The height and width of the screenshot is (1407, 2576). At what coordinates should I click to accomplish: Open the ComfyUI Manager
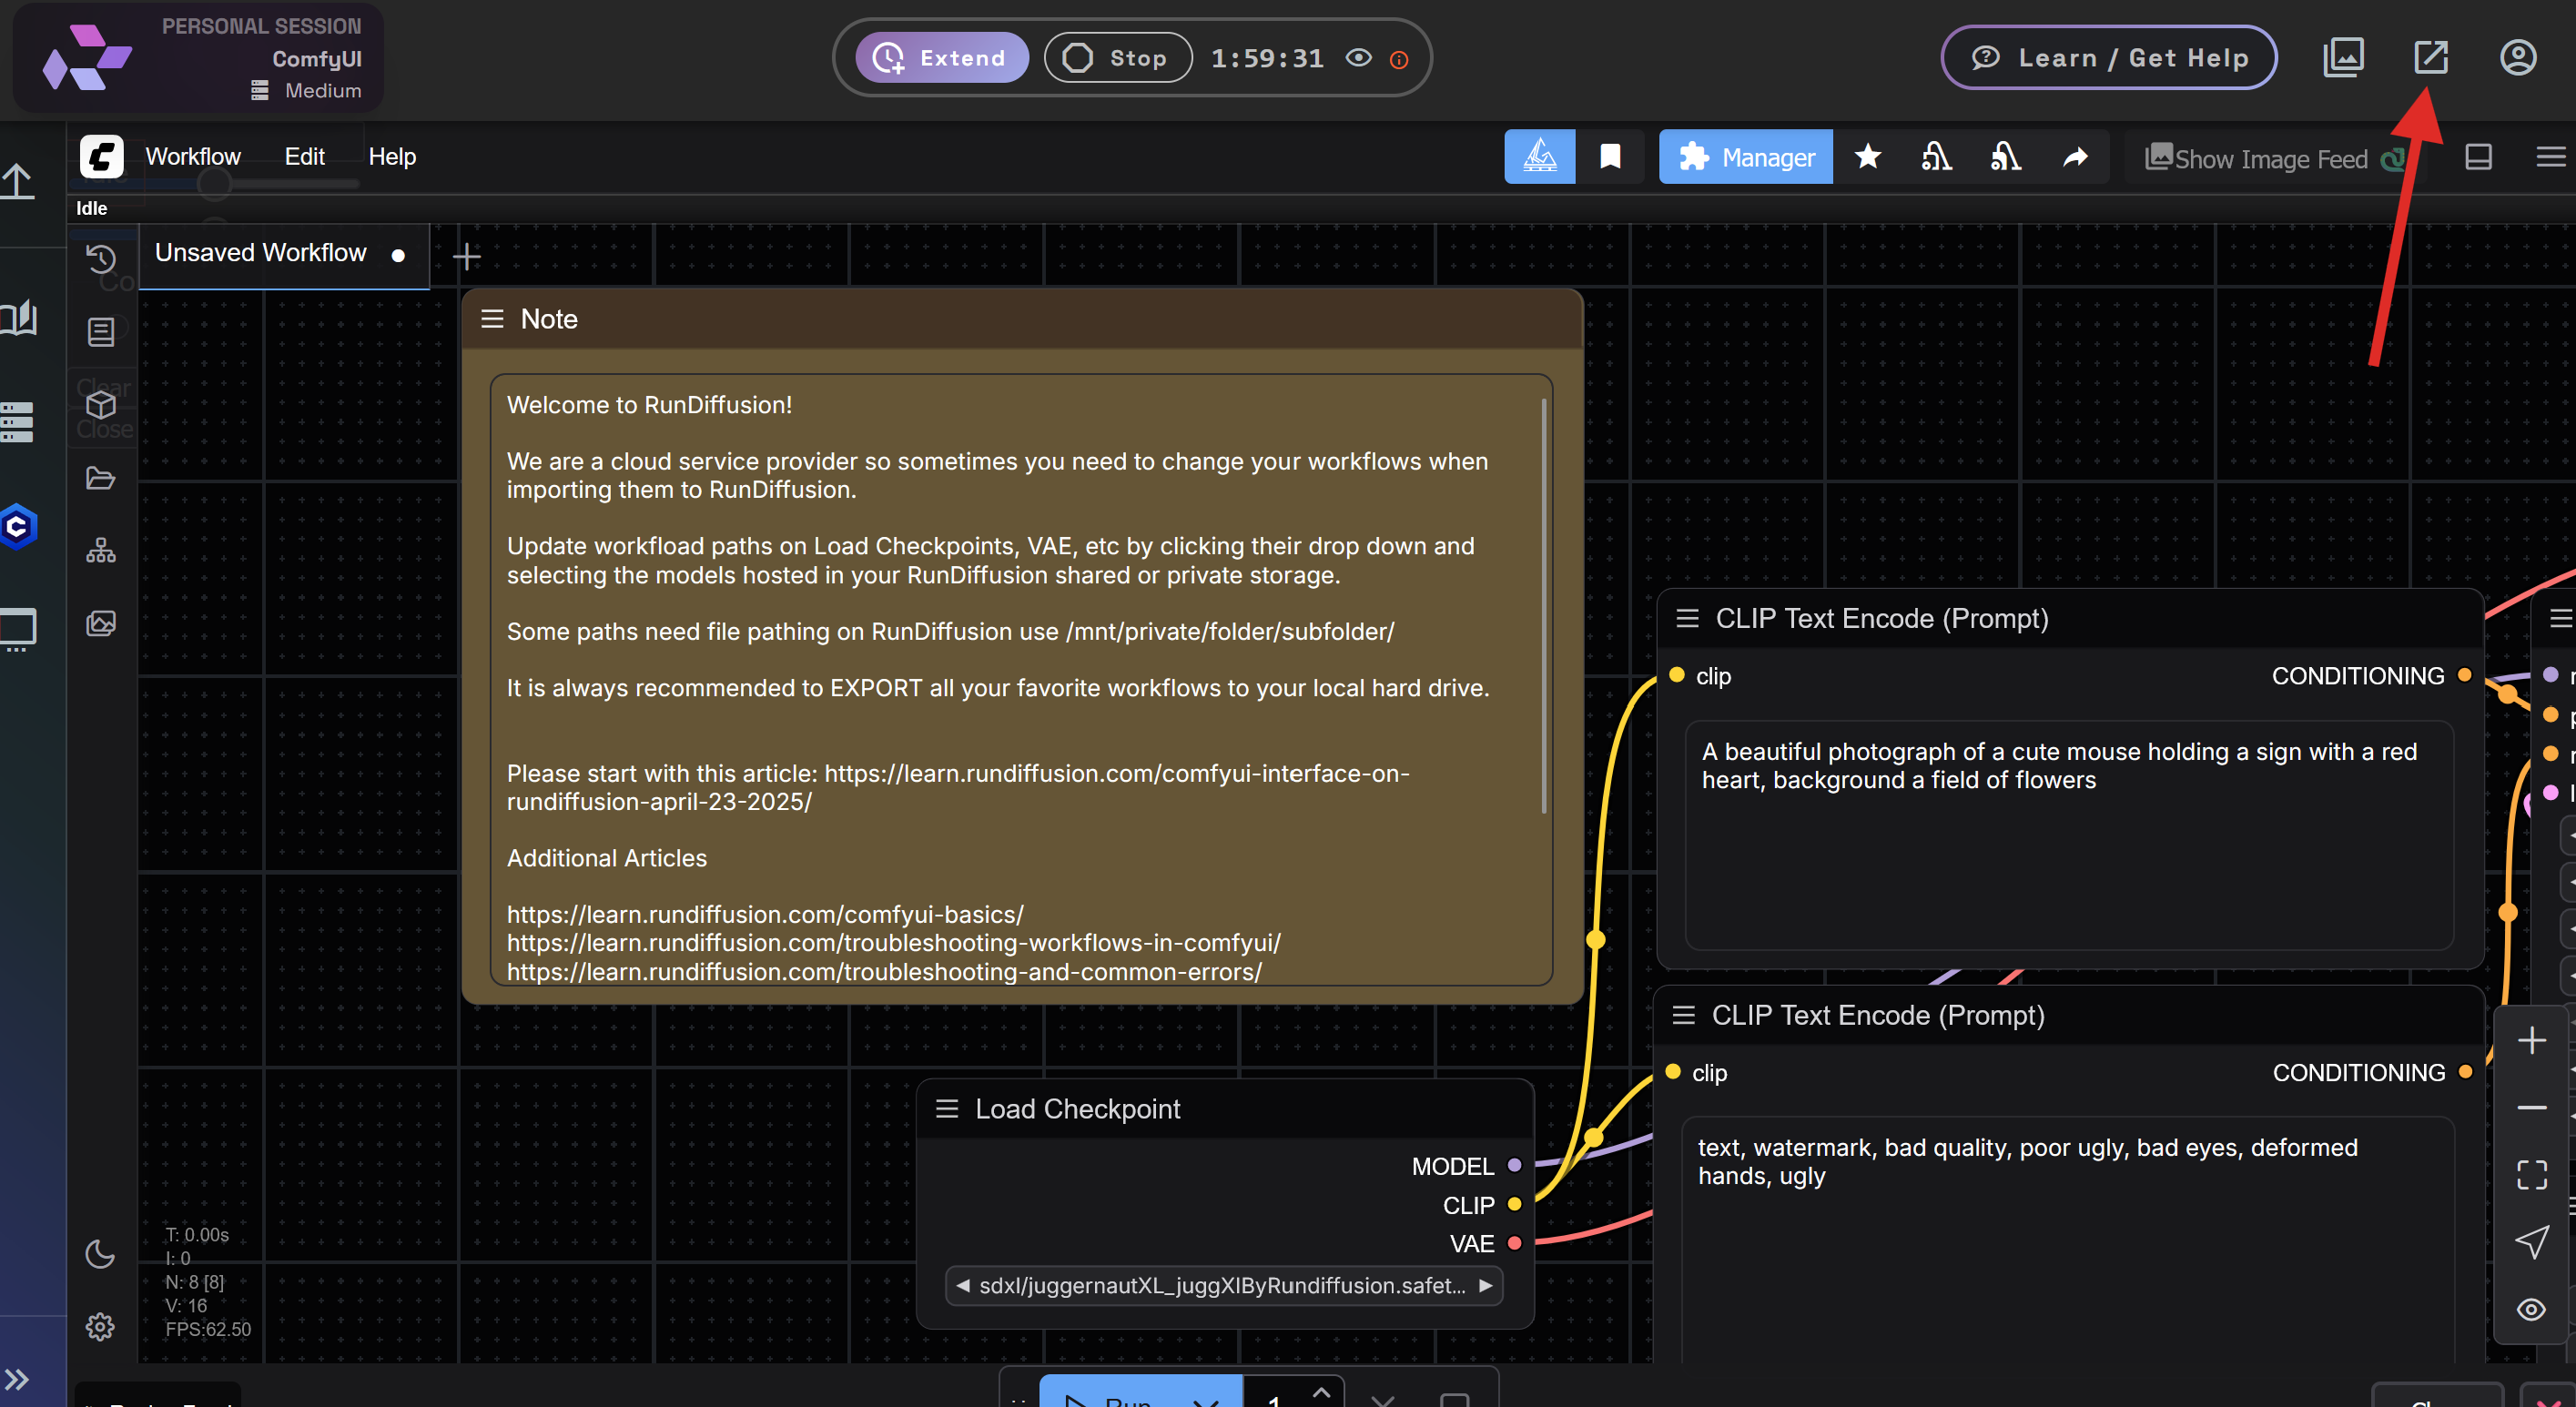[x=1744, y=157]
